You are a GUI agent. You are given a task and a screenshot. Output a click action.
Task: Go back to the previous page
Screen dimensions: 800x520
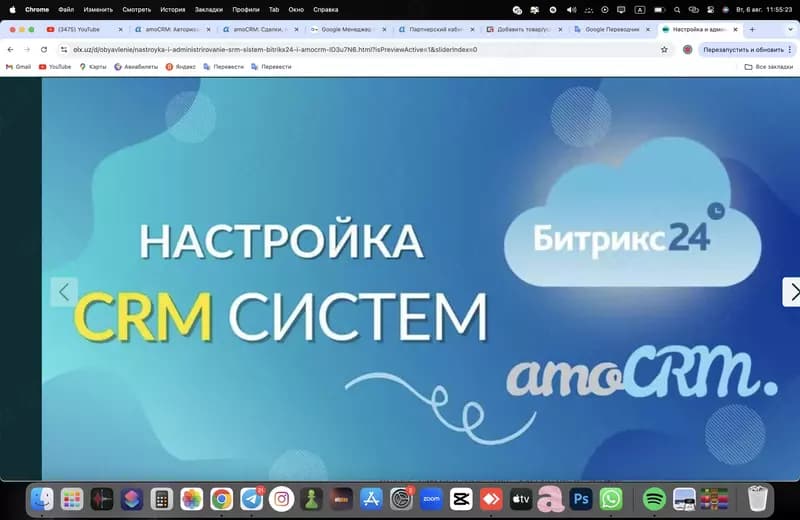(11, 49)
